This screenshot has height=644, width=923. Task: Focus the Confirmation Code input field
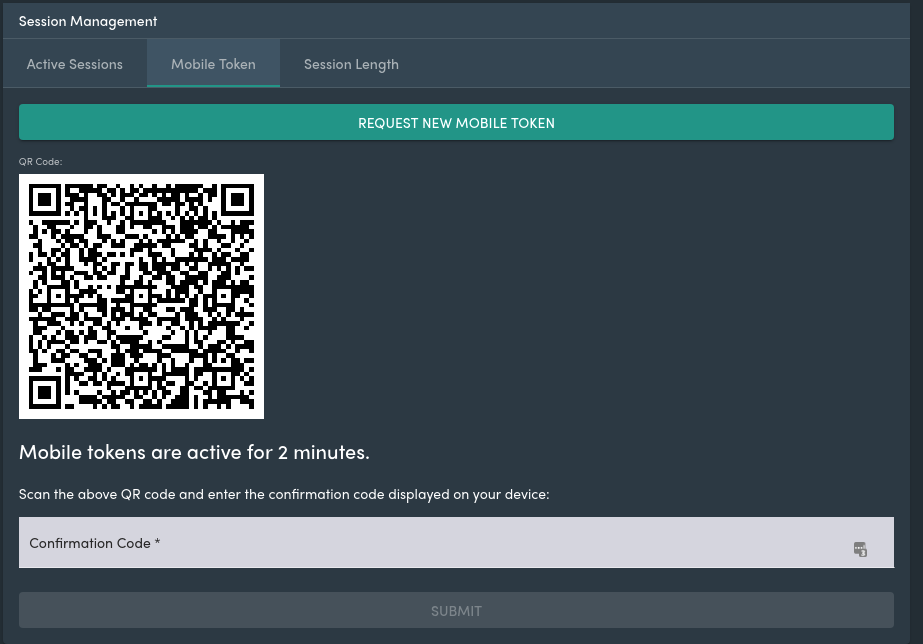point(456,543)
